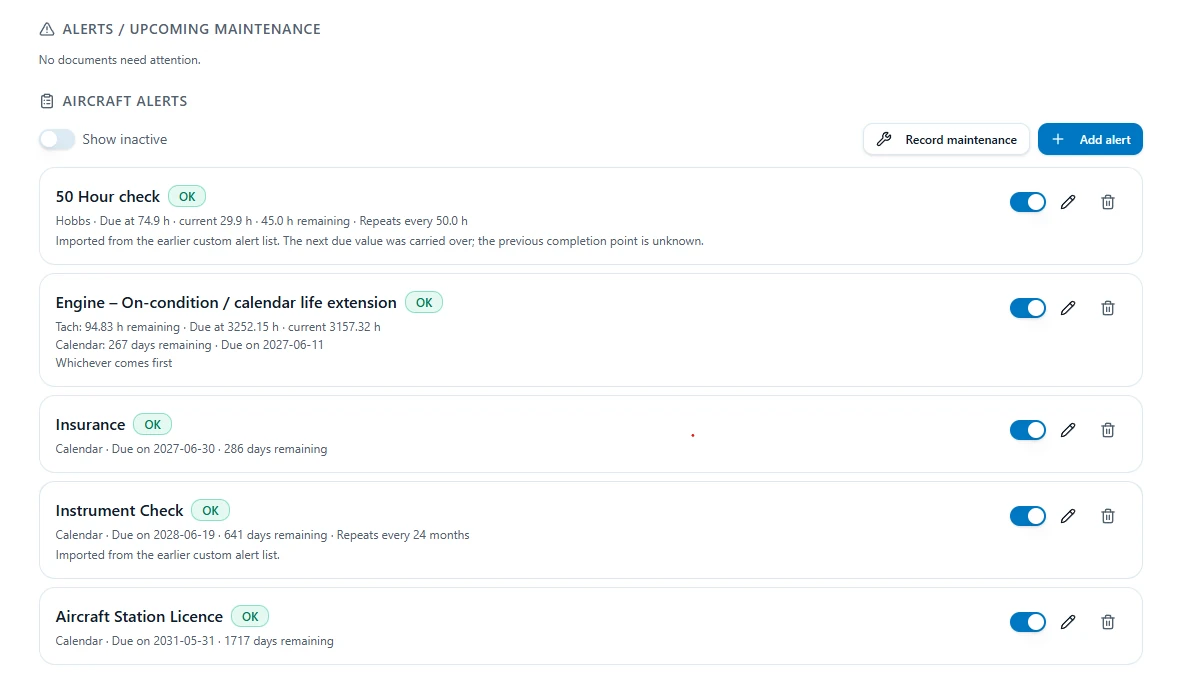Edit the 50 Hour check alert

pos(1068,202)
